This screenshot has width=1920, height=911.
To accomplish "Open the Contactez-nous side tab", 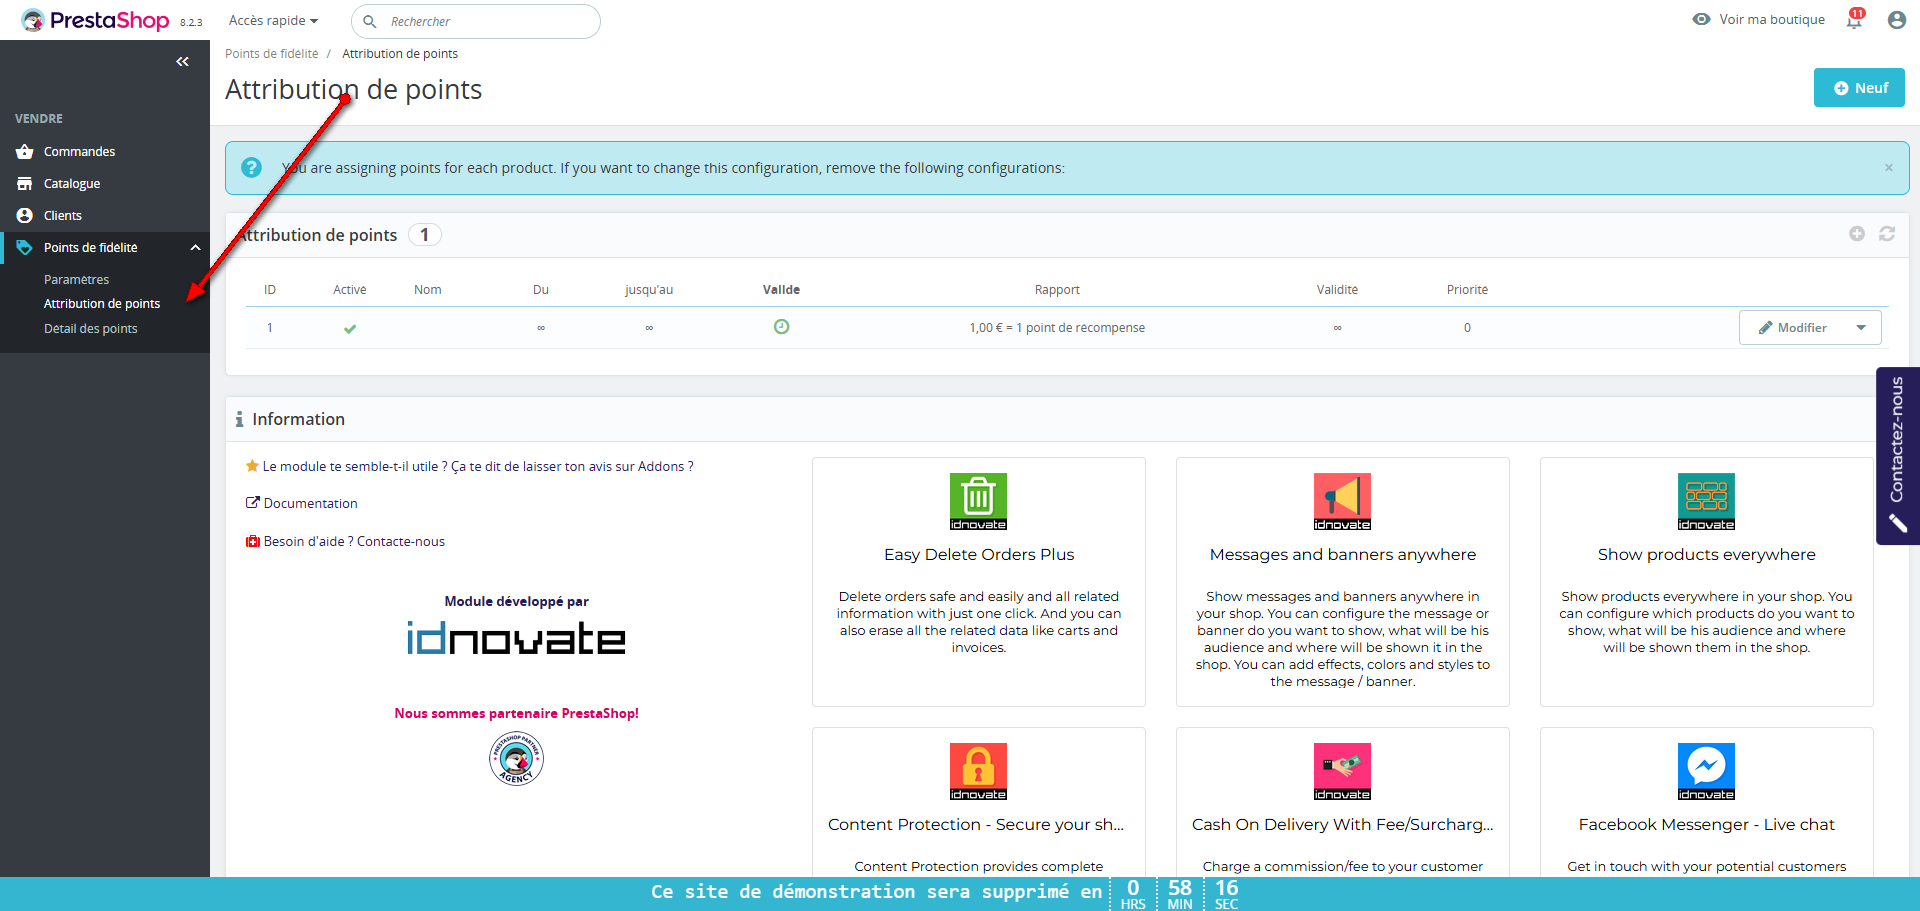I will click(x=1898, y=456).
